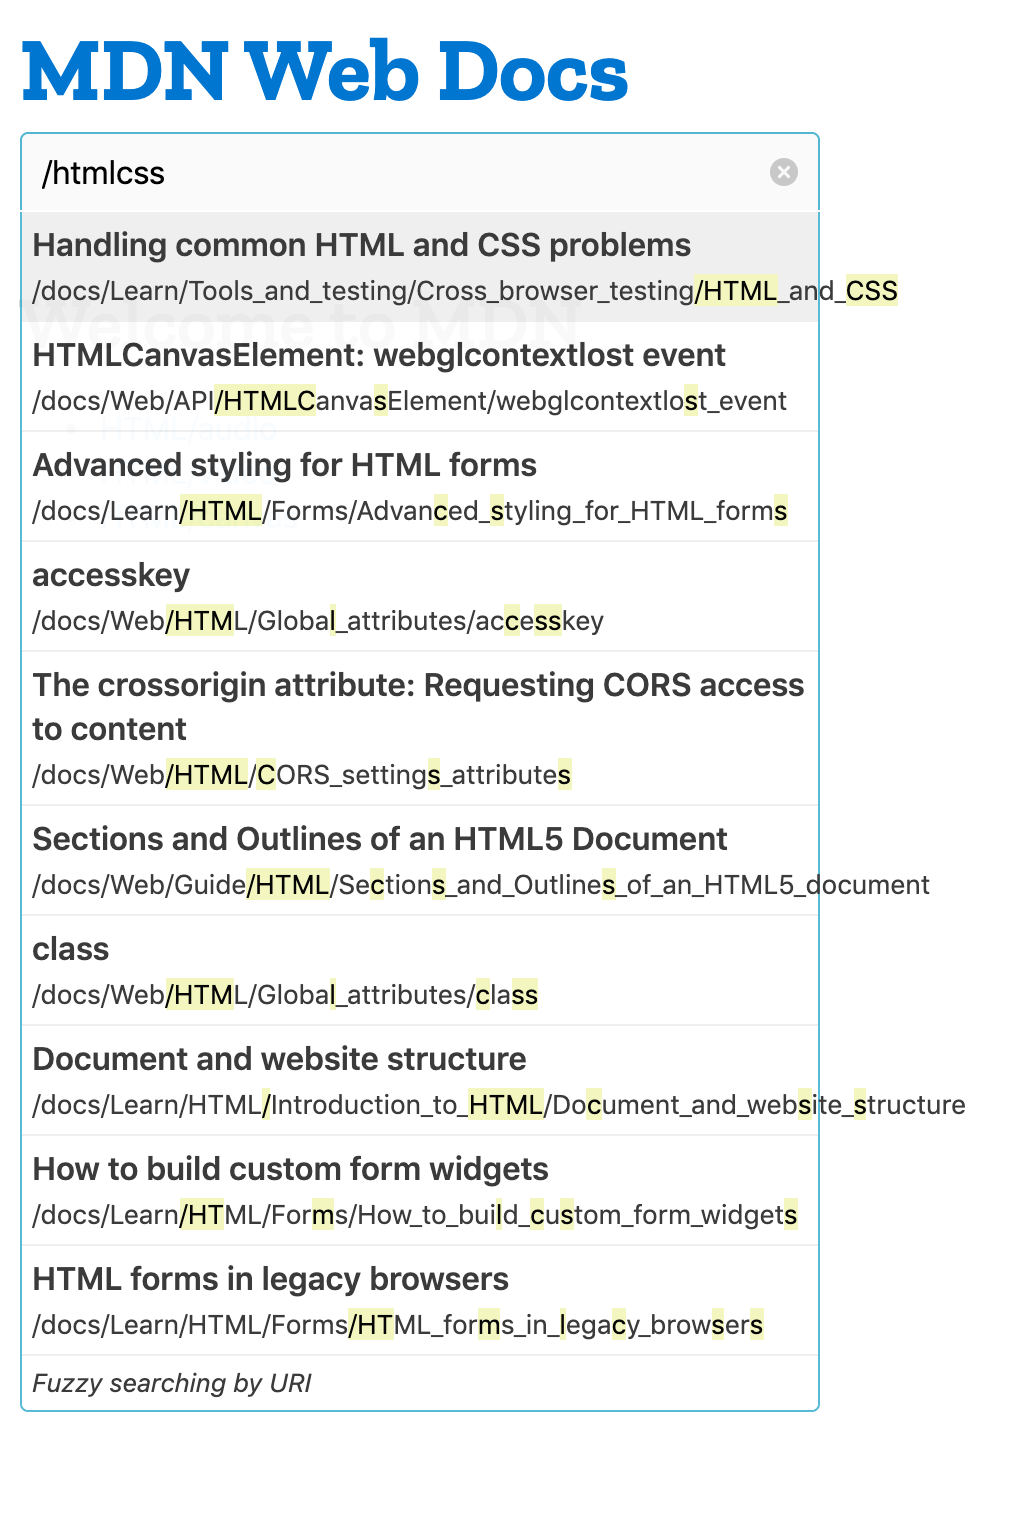
Task: Click the circular X icon in search bar
Action: (x=785, y=172)
